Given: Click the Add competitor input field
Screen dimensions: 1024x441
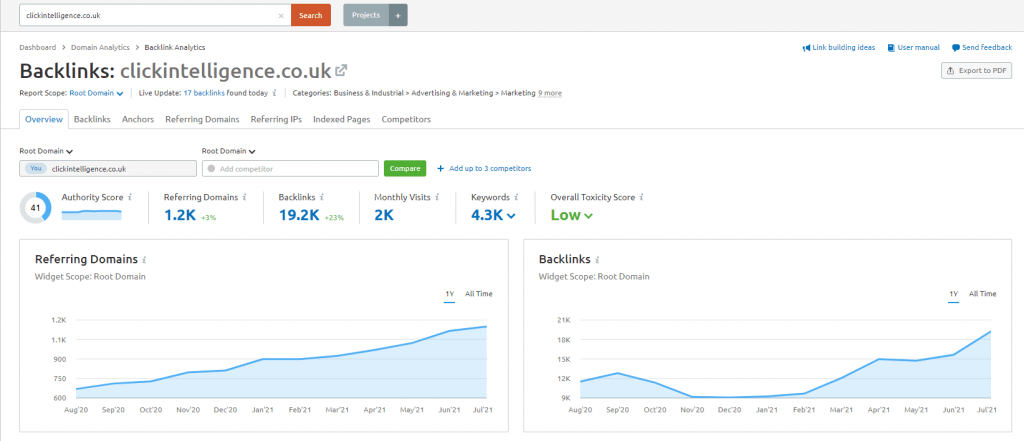Looking at the screenshot, I should [x=291, y=169].
